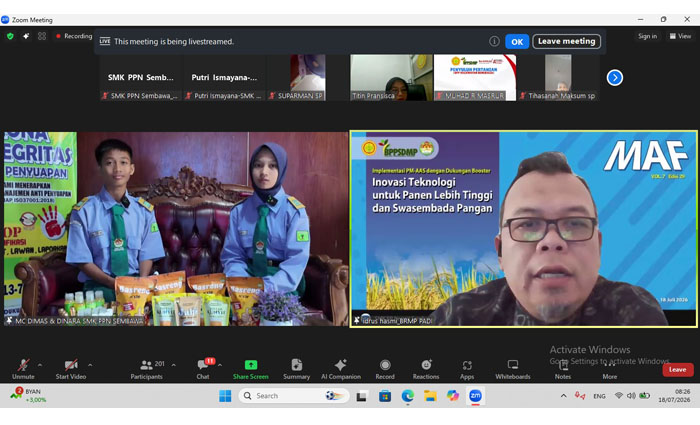Open the View layout menu

[680, 36]
